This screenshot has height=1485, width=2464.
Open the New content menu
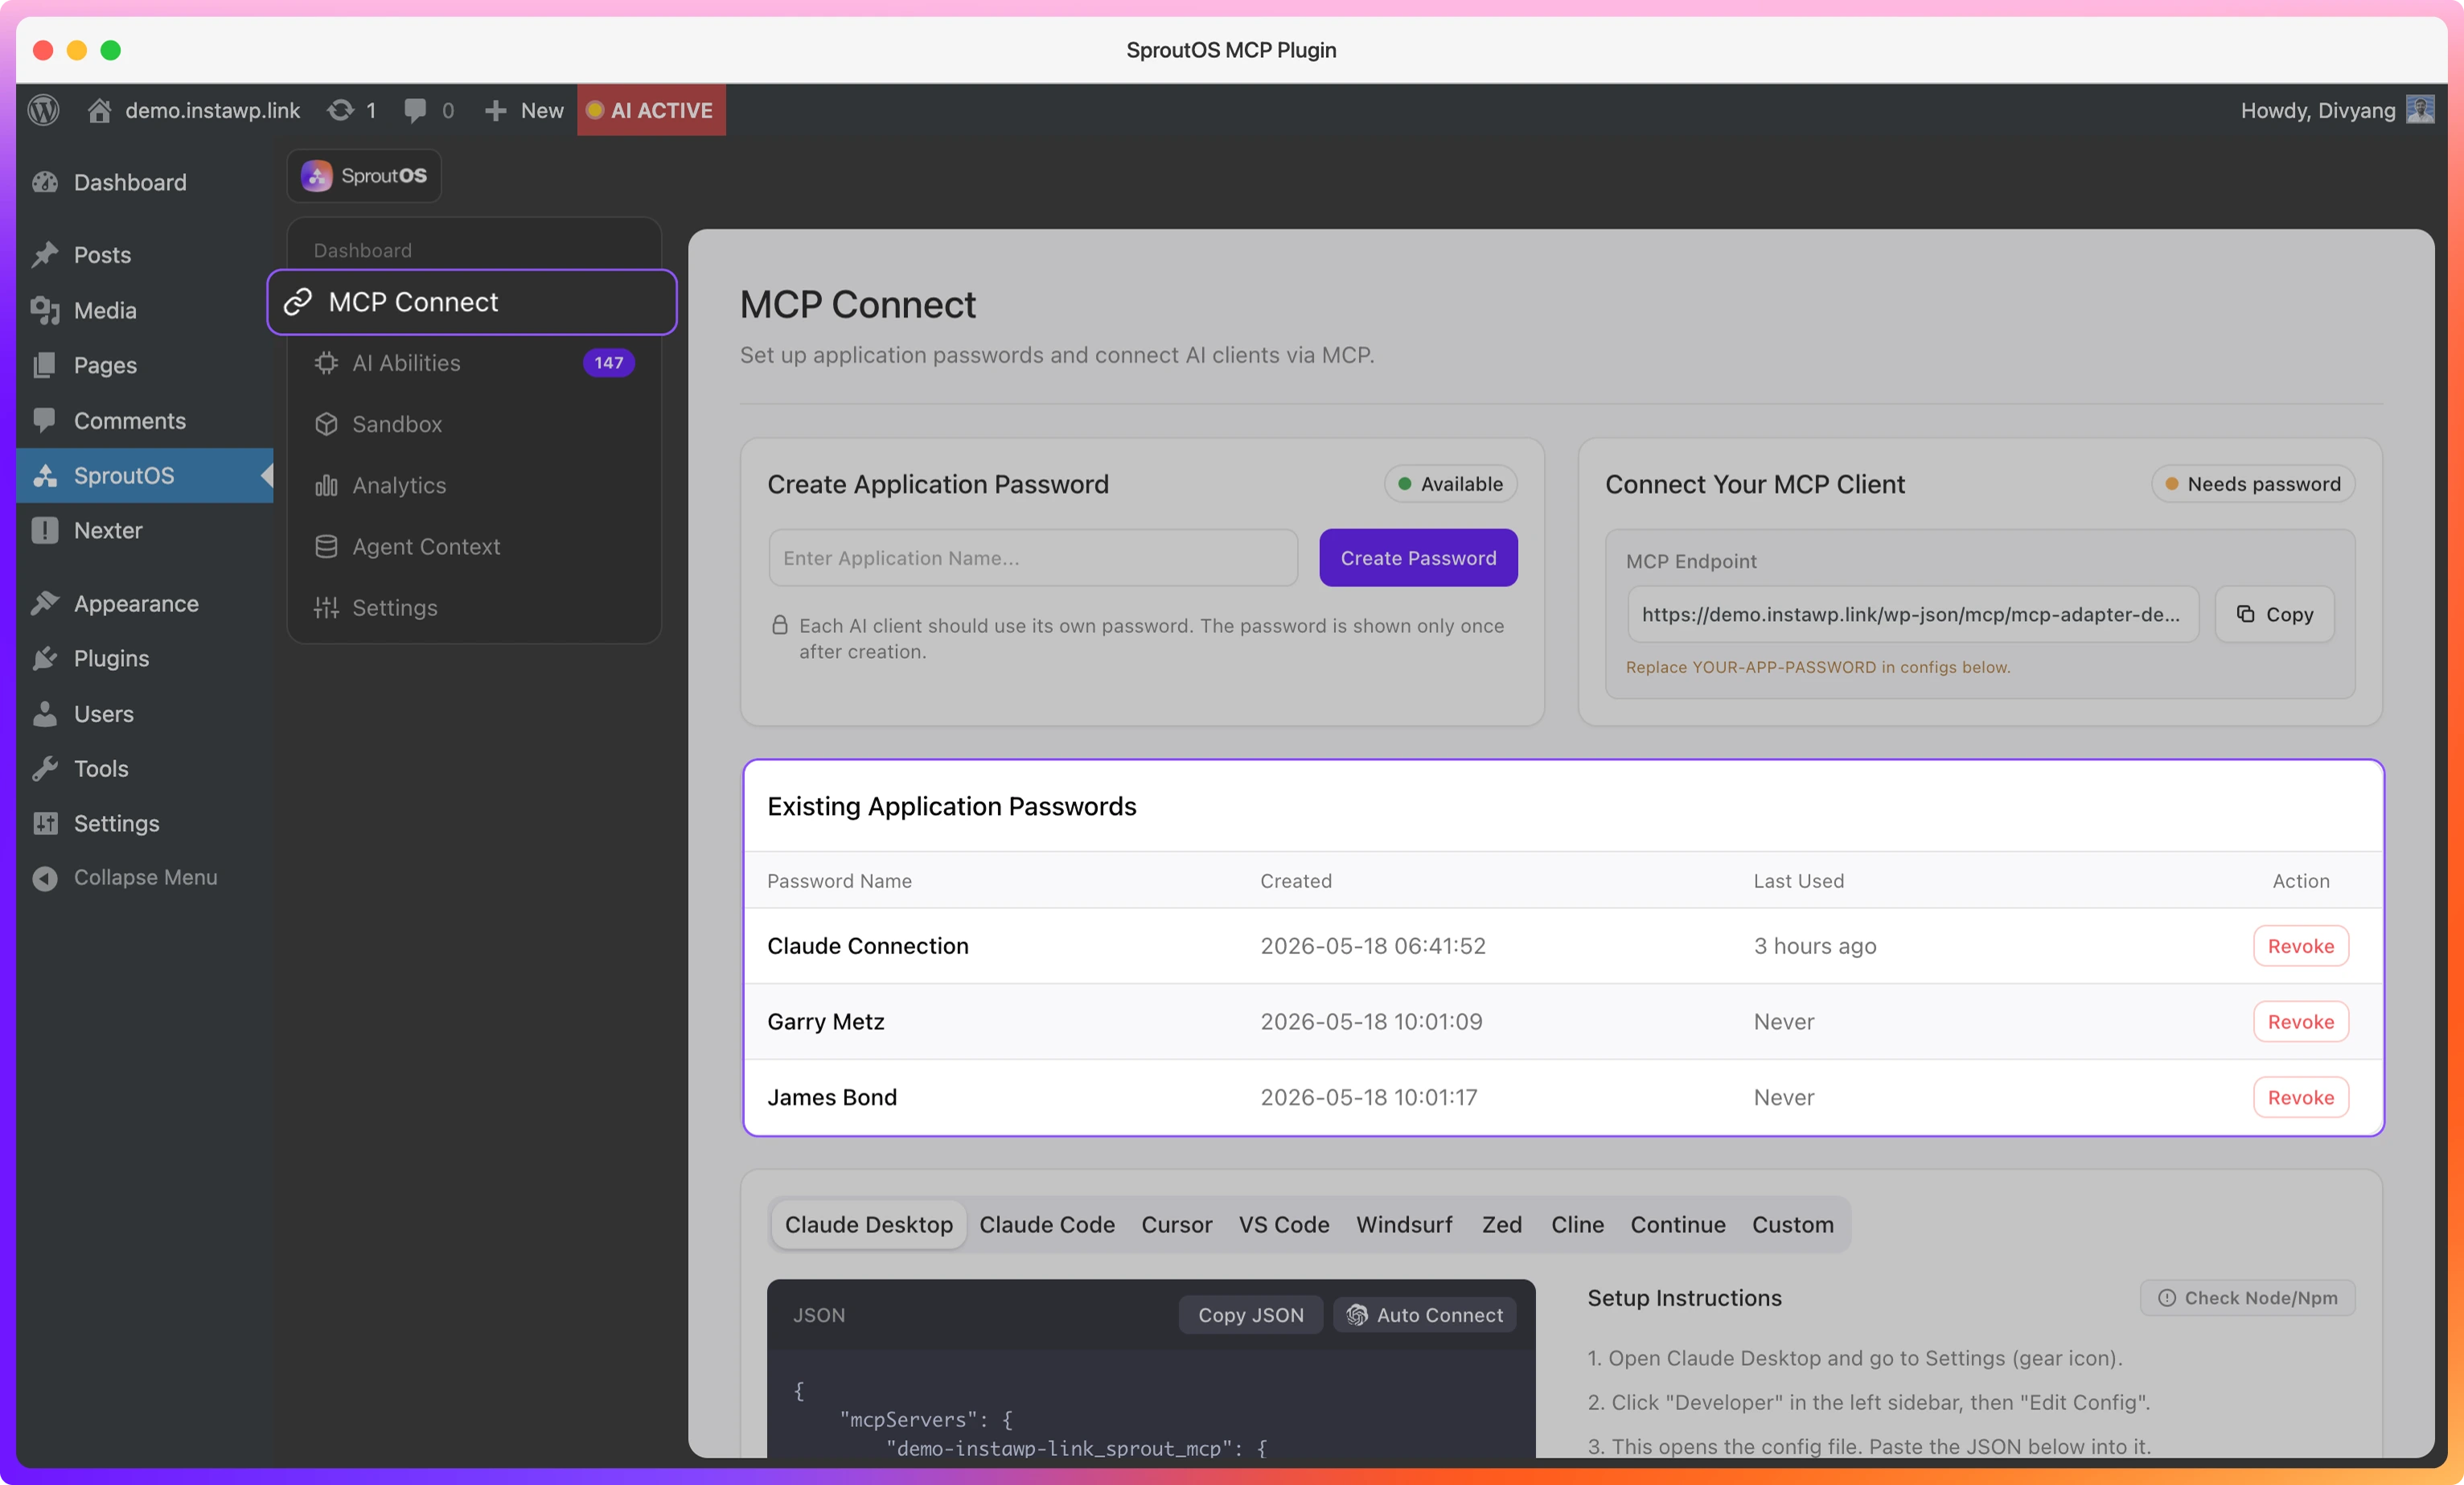point(524,110)
